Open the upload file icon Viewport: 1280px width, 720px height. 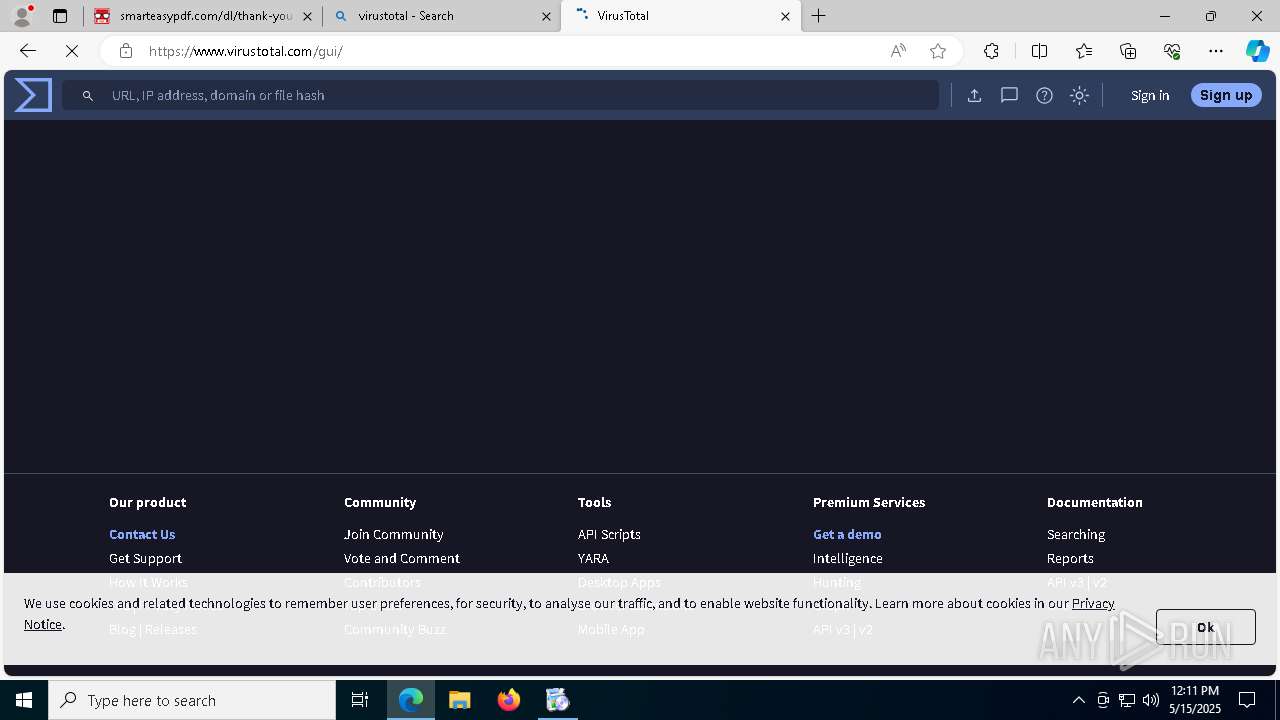pyautogui.click(x=974, y=96)
